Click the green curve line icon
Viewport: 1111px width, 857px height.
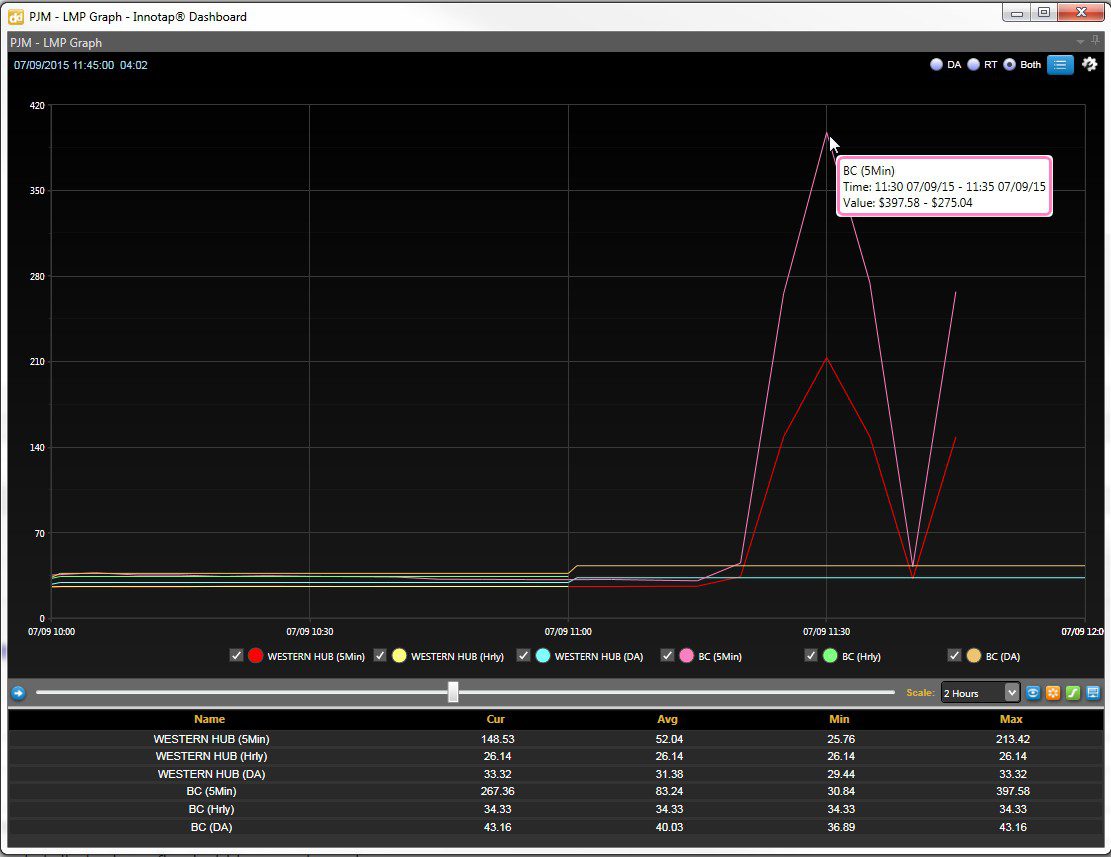point(1073,693)
